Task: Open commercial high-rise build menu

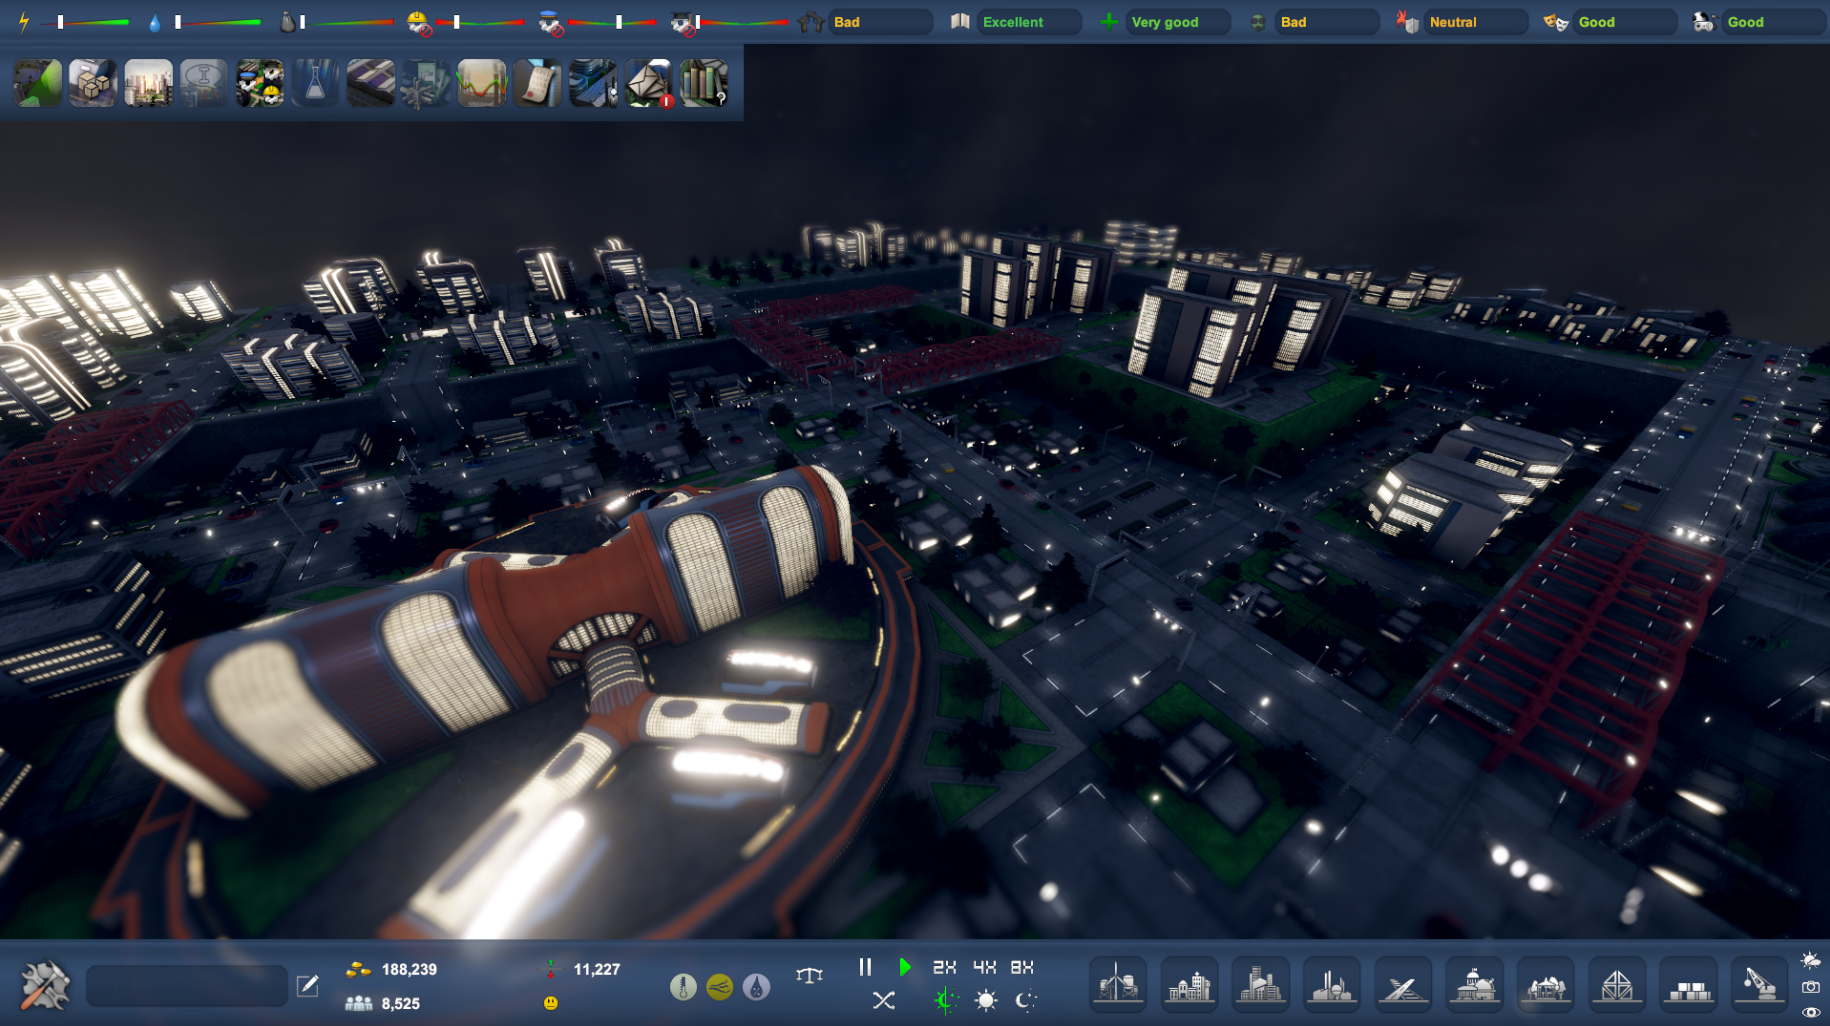Action: (x=1260, y=984)
